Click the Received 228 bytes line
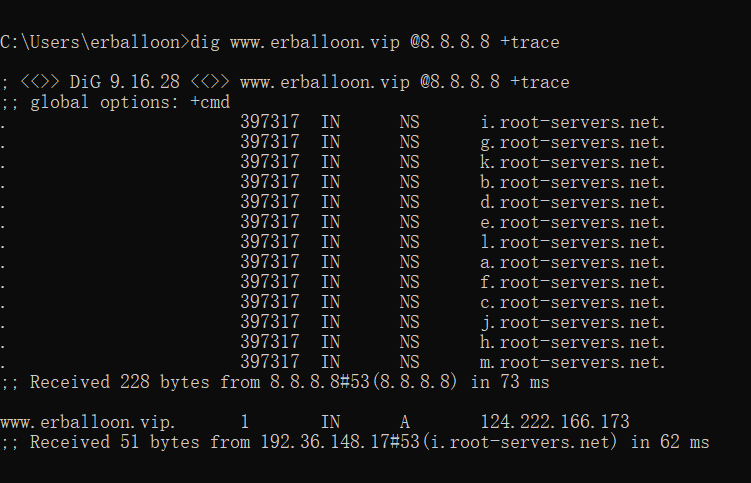Image resolution: width=751 pixels, height=483 pixels. (x=275, y=382)
